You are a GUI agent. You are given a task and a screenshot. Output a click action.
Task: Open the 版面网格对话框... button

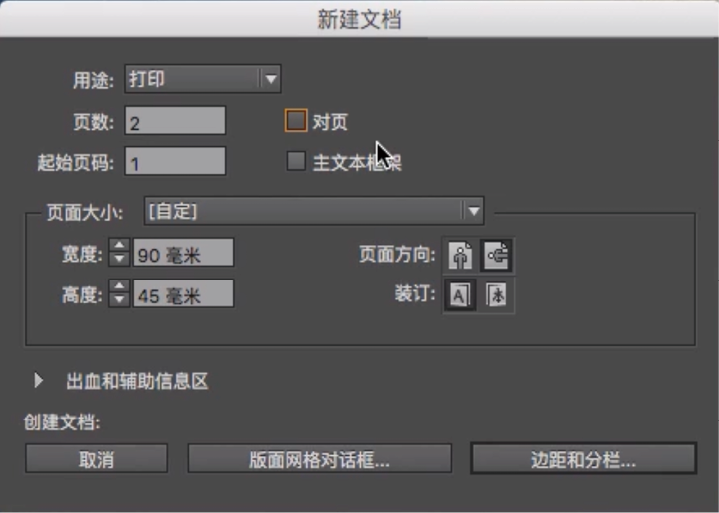319,459
